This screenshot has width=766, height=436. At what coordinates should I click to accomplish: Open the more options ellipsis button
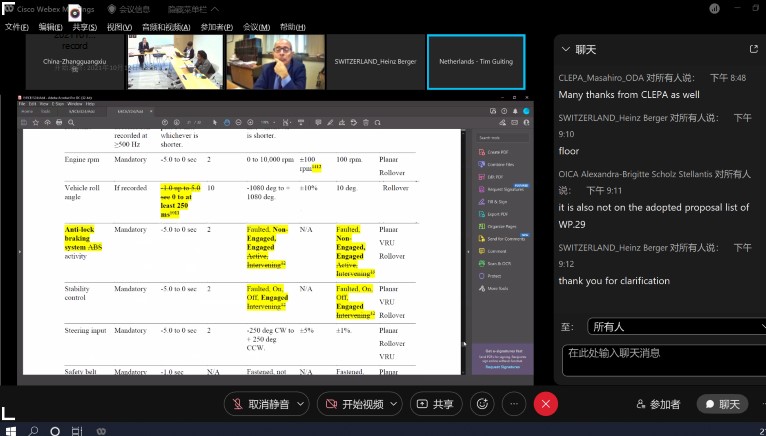(x=513, y=404)
